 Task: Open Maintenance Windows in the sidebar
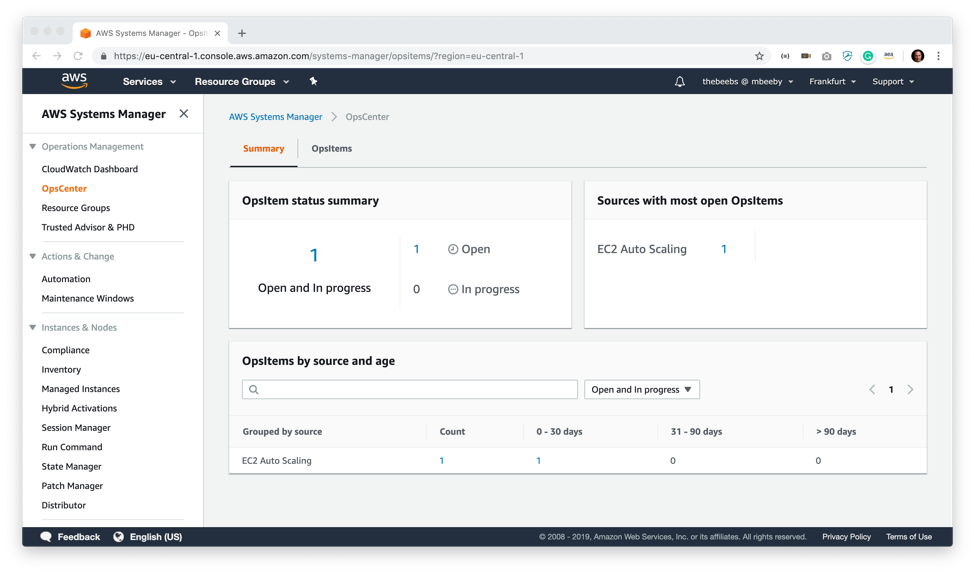[x=88, y=298]
